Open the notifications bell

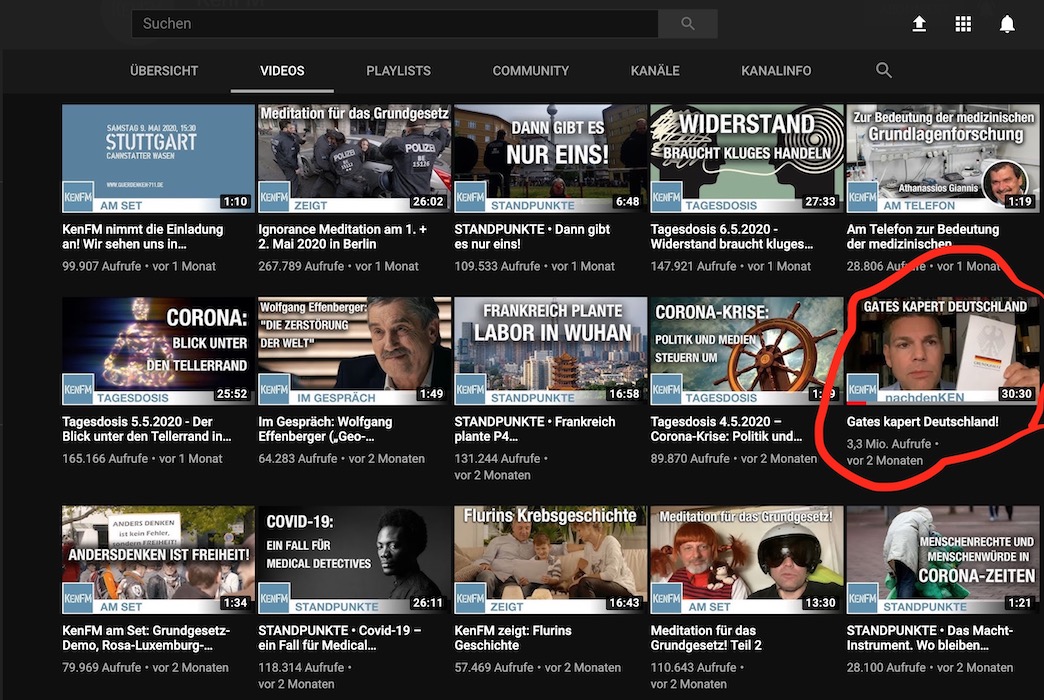(1007, 24)
